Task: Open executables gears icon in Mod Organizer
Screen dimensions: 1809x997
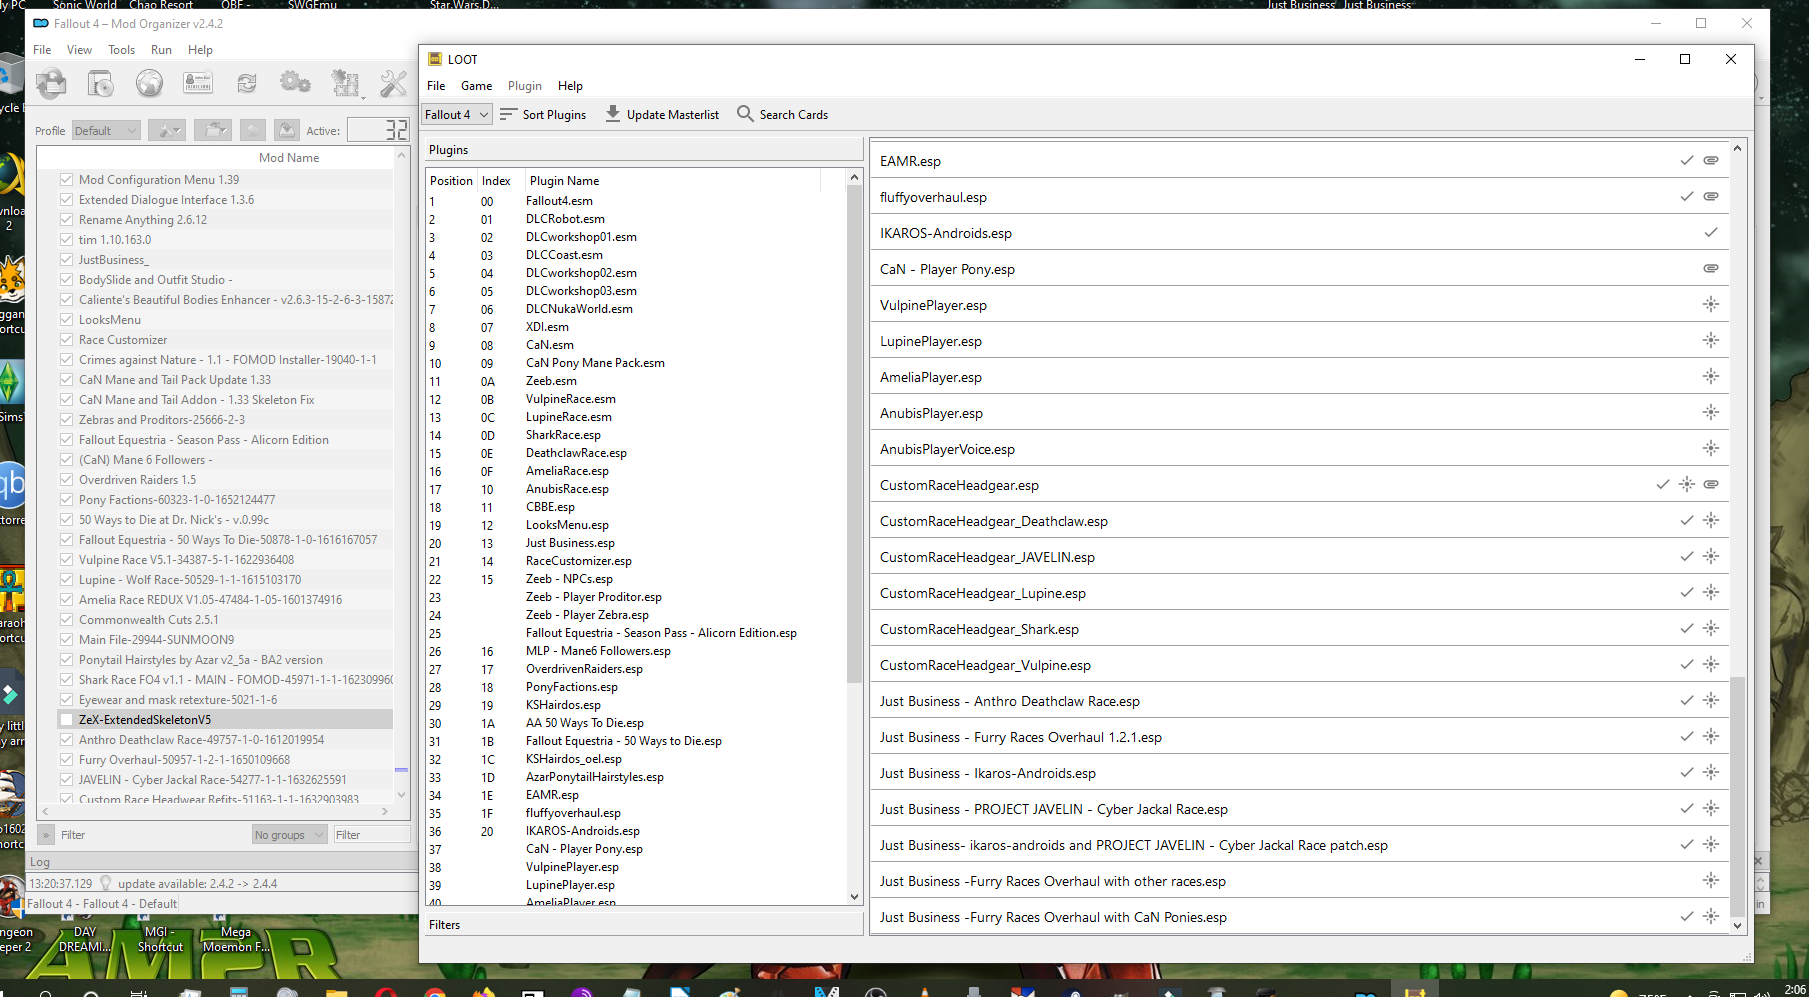Action: coord(295,83)
